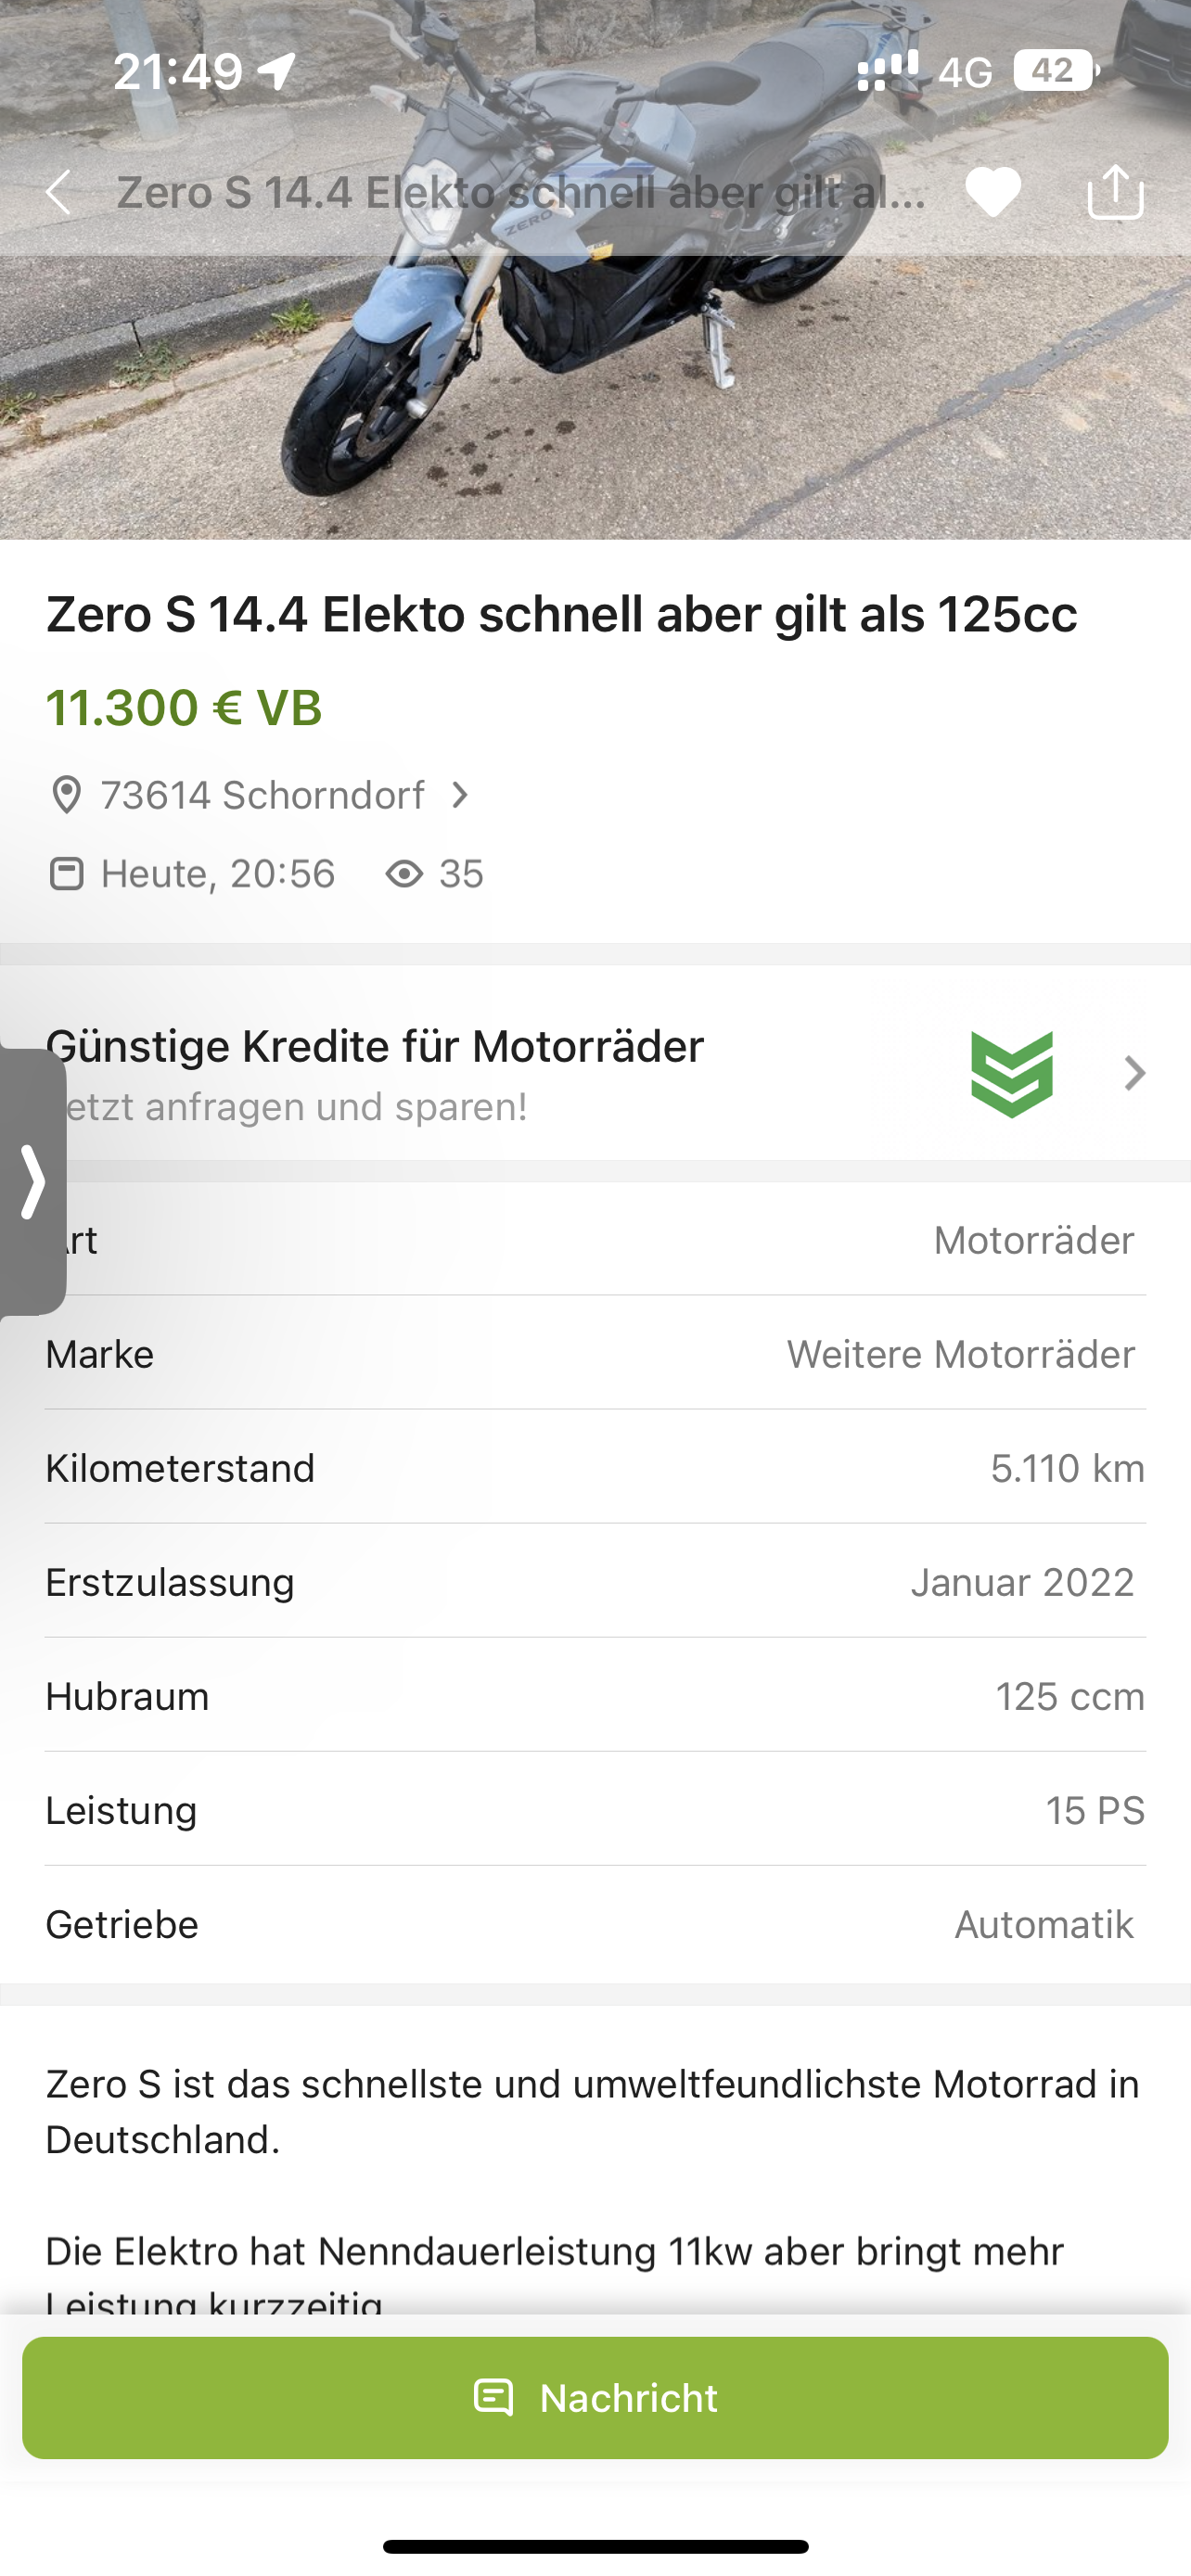Open credit offer arrow chevron
This screenshot has height=2576, width=1191.
1134,1074
